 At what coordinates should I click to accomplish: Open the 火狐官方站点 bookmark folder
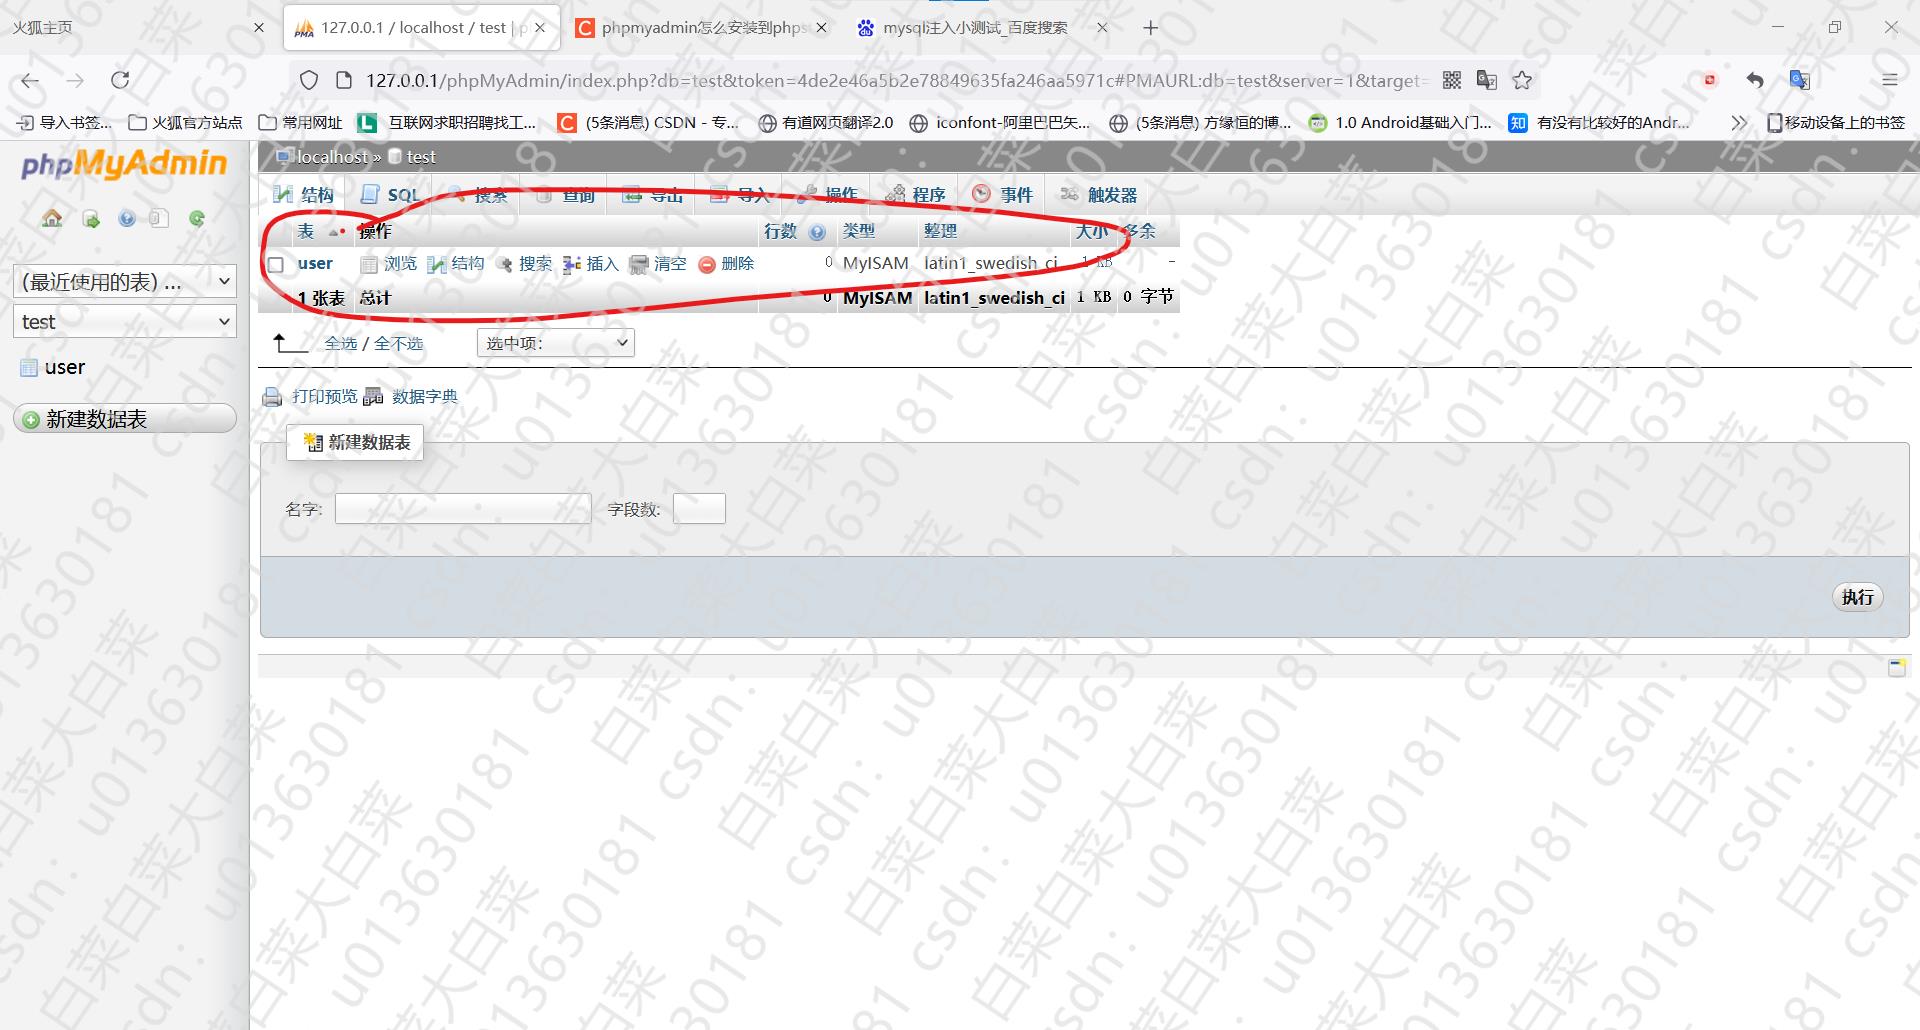pyautogui.click(x=186, y=122)
